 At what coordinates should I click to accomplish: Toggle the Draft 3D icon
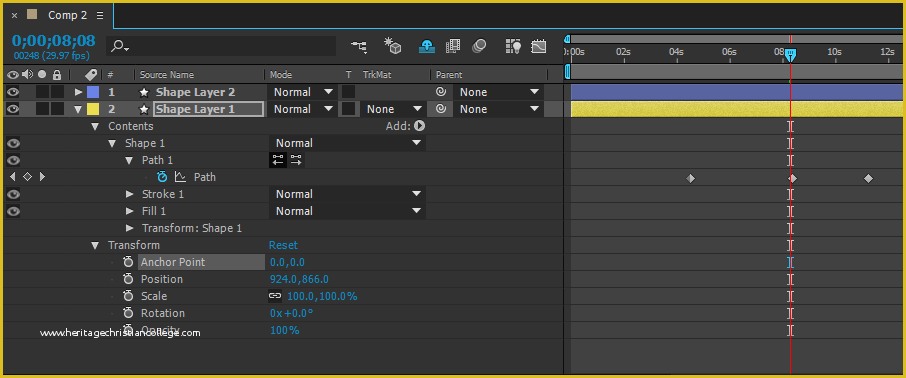(393, 46)
